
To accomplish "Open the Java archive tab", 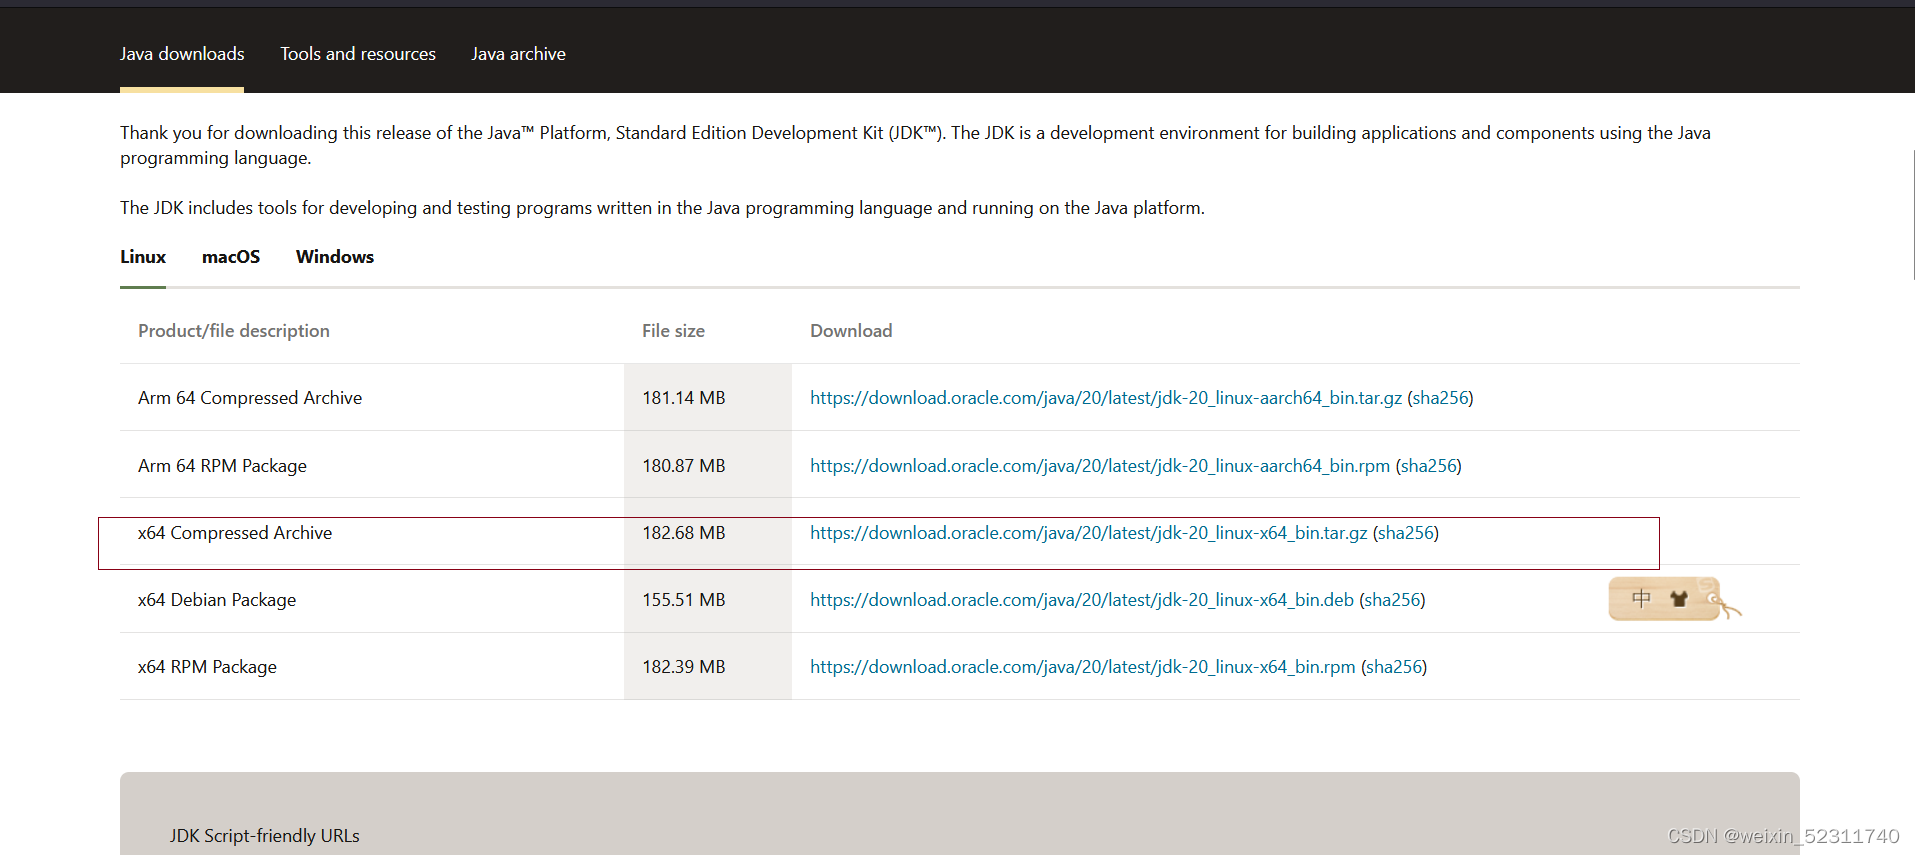I will coord(518,54).
